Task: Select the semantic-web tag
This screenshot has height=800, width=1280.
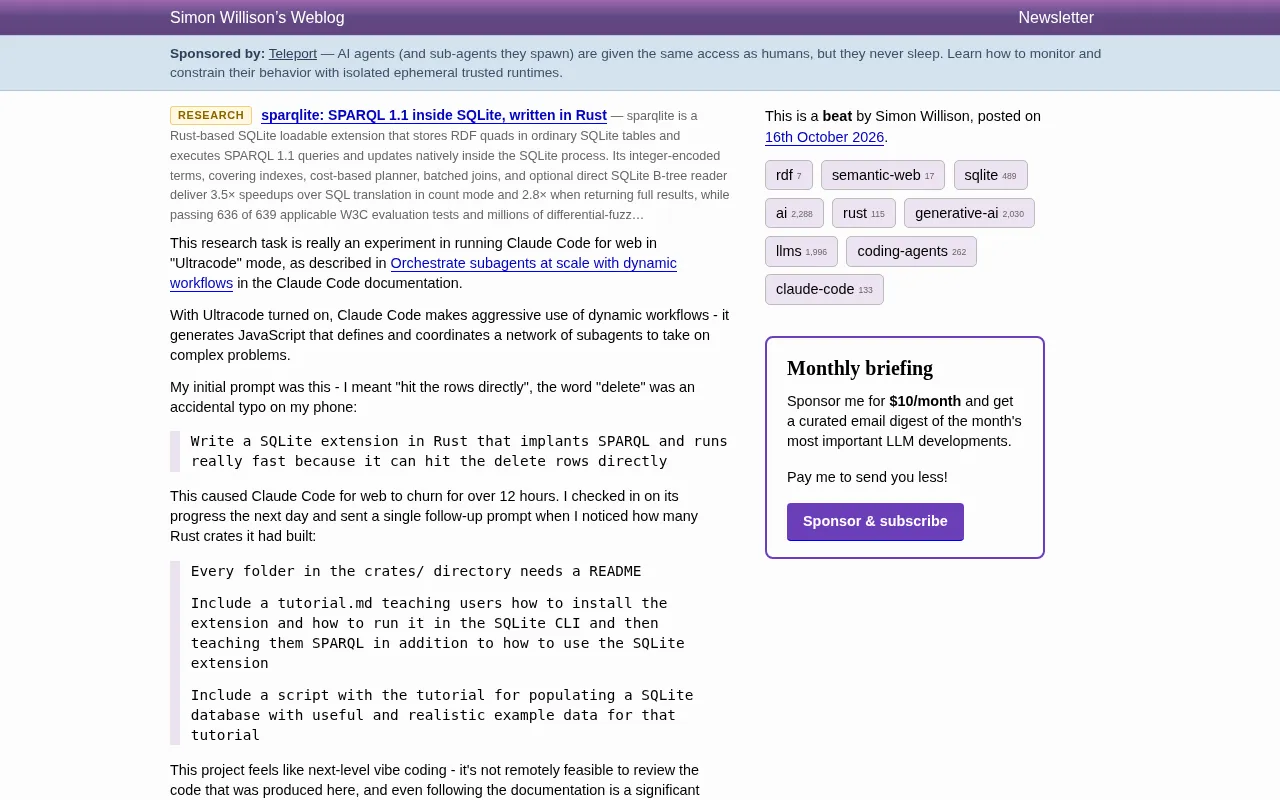Action: point(883,175)
